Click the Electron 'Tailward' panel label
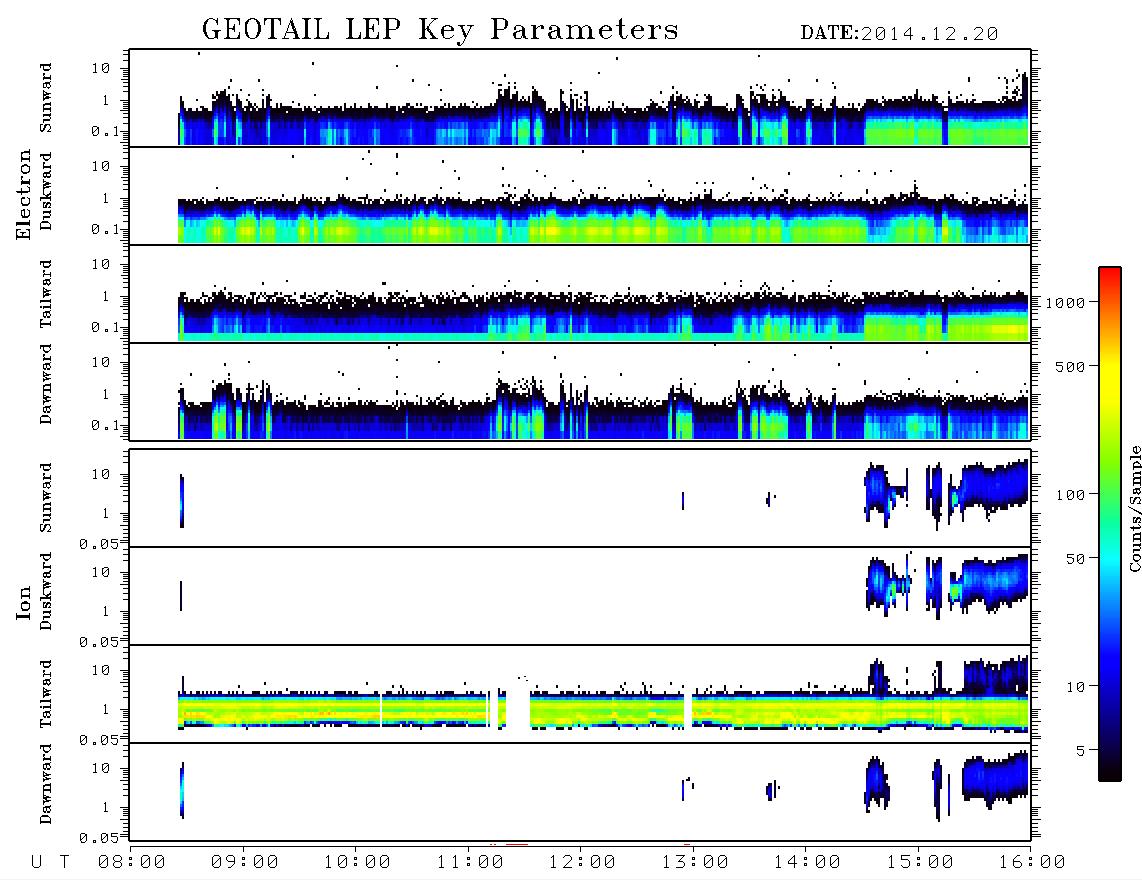This screenshot has height=880, width=1142. pos(46,294)
